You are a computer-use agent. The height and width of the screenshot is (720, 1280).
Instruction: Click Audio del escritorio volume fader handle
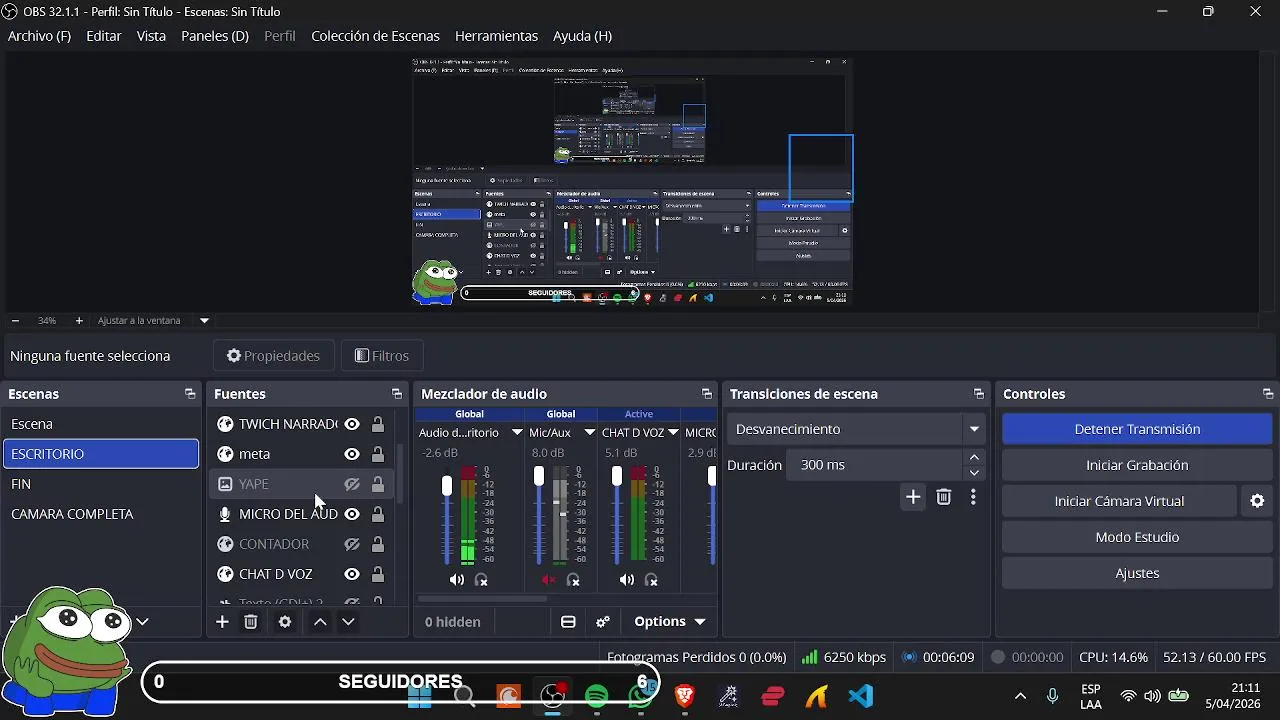[x=447, y=486]
